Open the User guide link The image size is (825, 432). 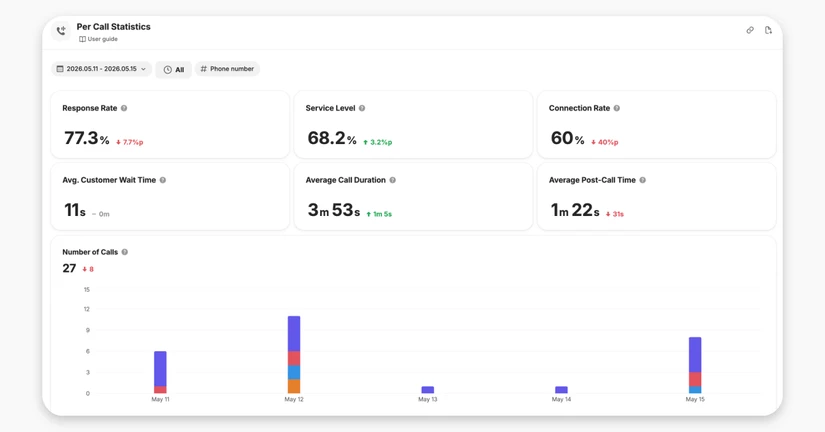98,39
